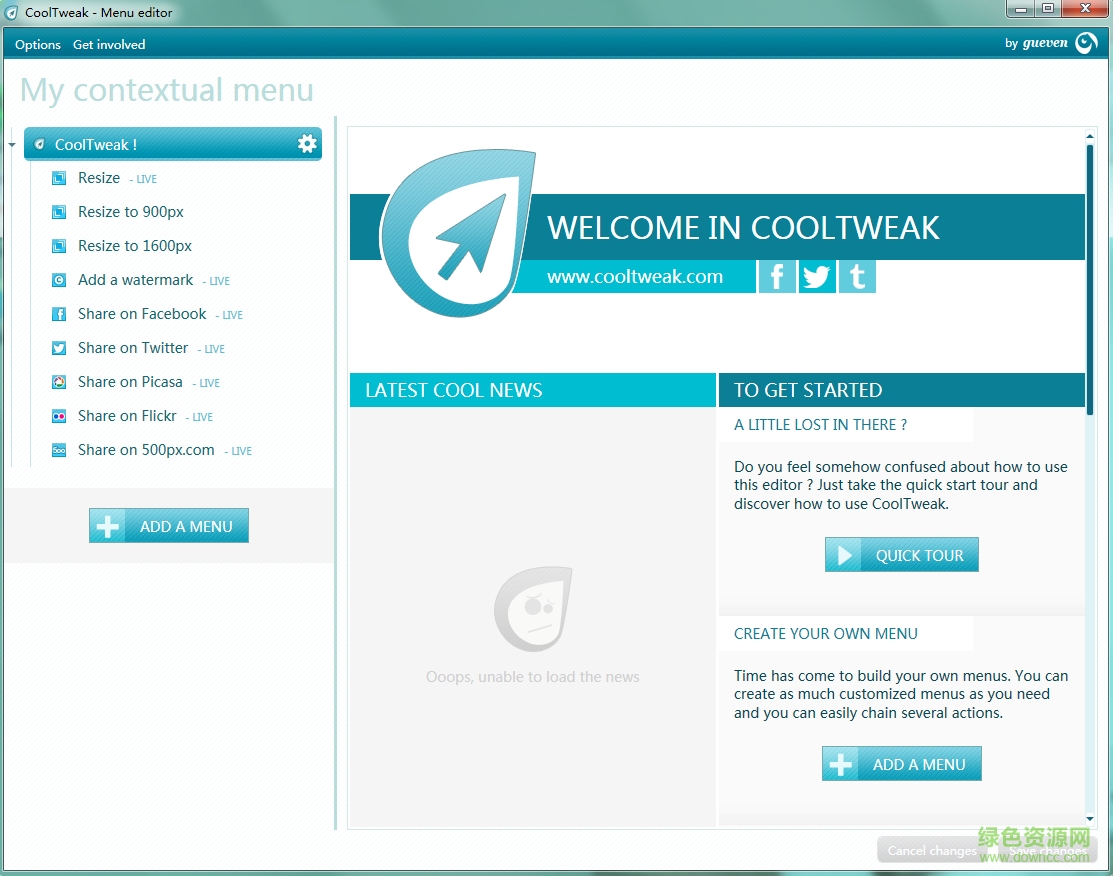
Task: Click the Facebook icon in the welcome banner
Action: click(x=777, y=276)
